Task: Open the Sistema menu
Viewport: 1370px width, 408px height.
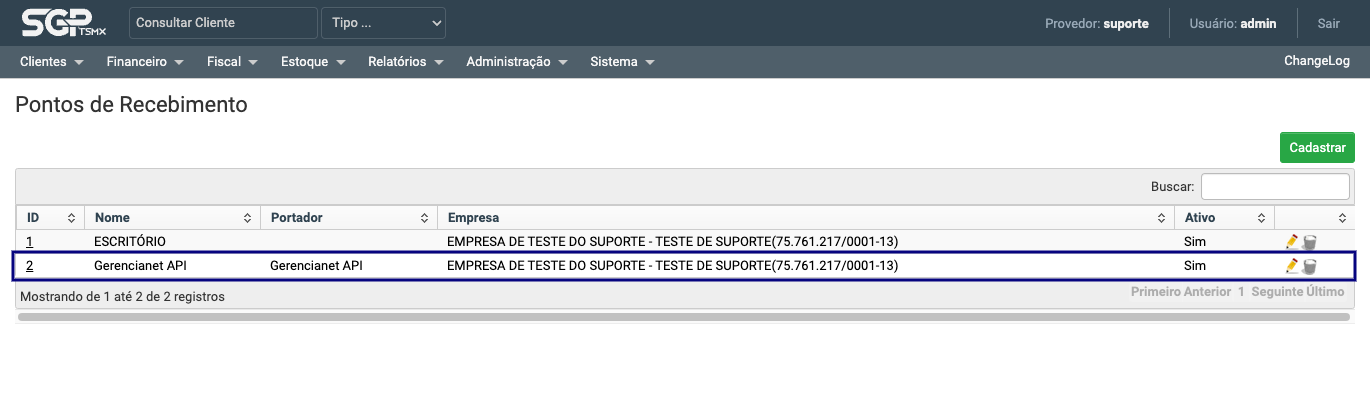Action: pyautogui.click(x=622, y=61)
